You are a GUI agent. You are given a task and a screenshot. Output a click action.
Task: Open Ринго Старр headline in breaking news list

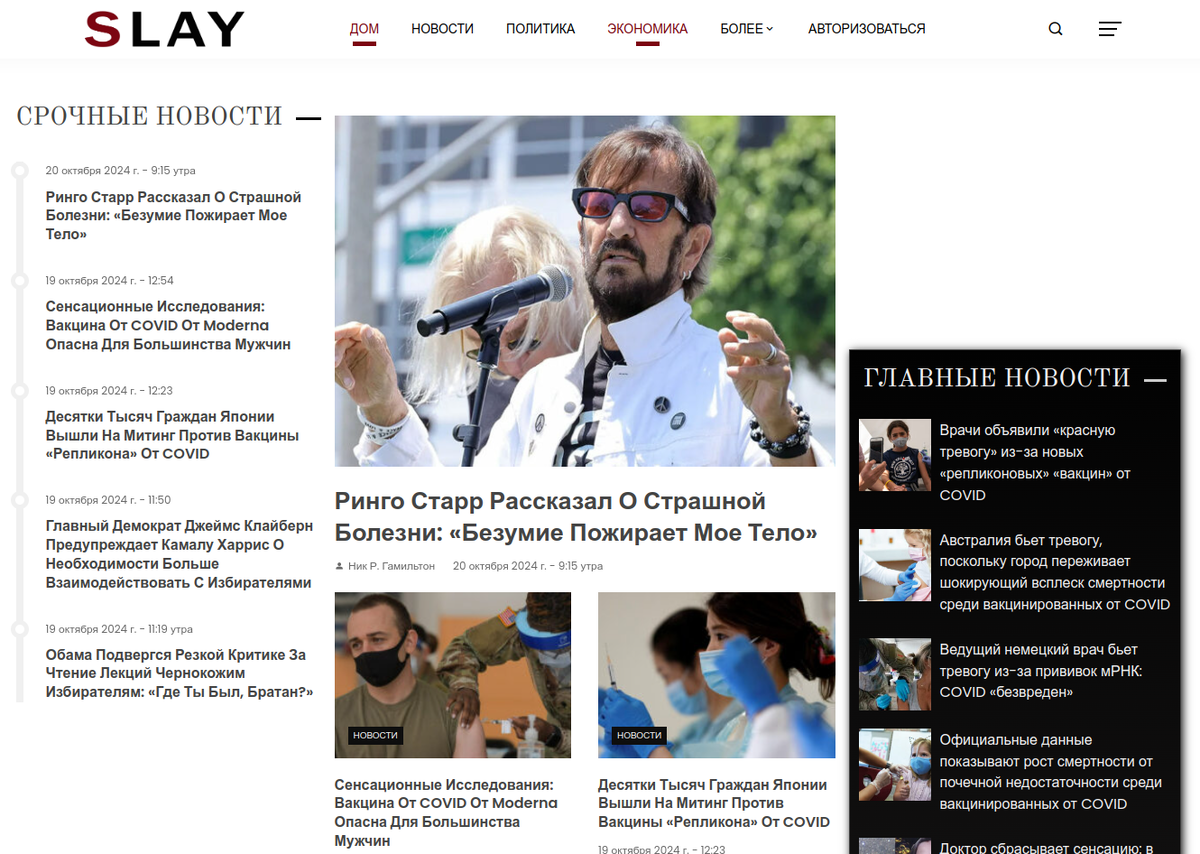pyautogui.click(x=173, y=216)
